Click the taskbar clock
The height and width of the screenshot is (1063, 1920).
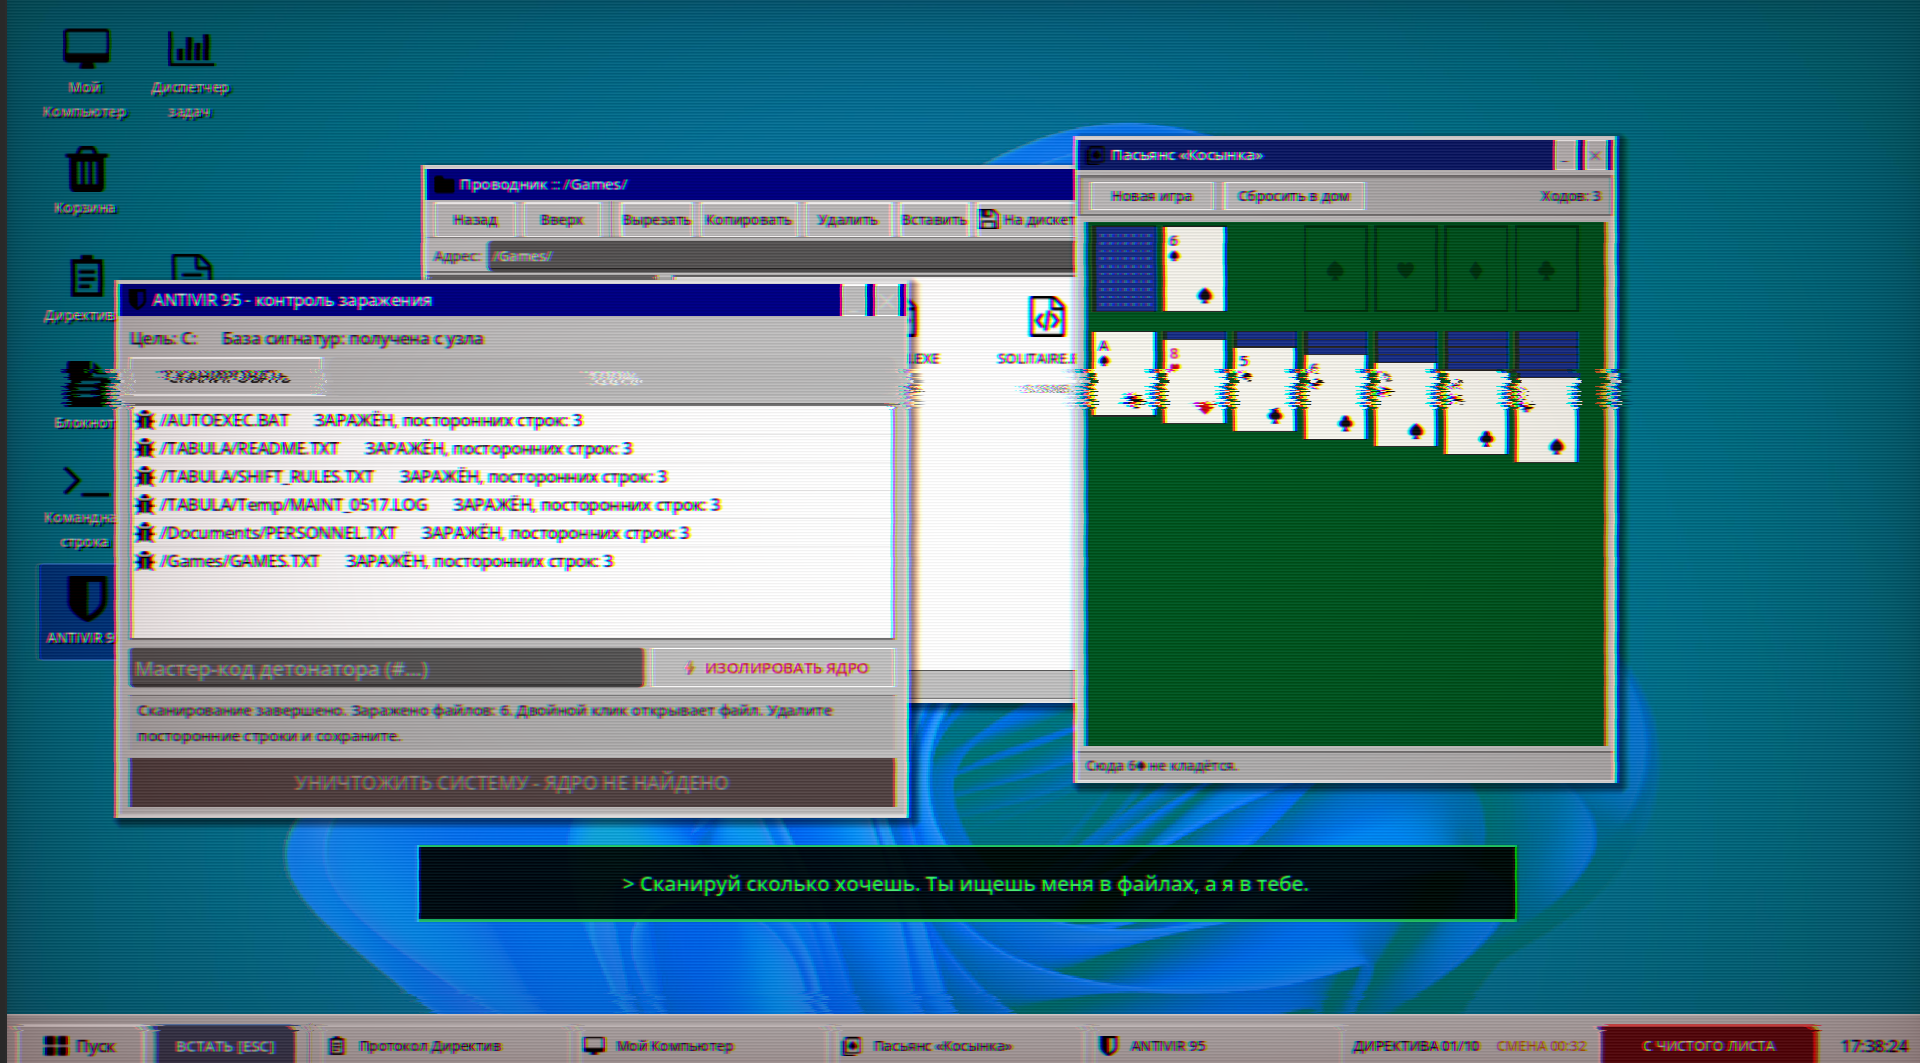[x=1874, y=1046]
